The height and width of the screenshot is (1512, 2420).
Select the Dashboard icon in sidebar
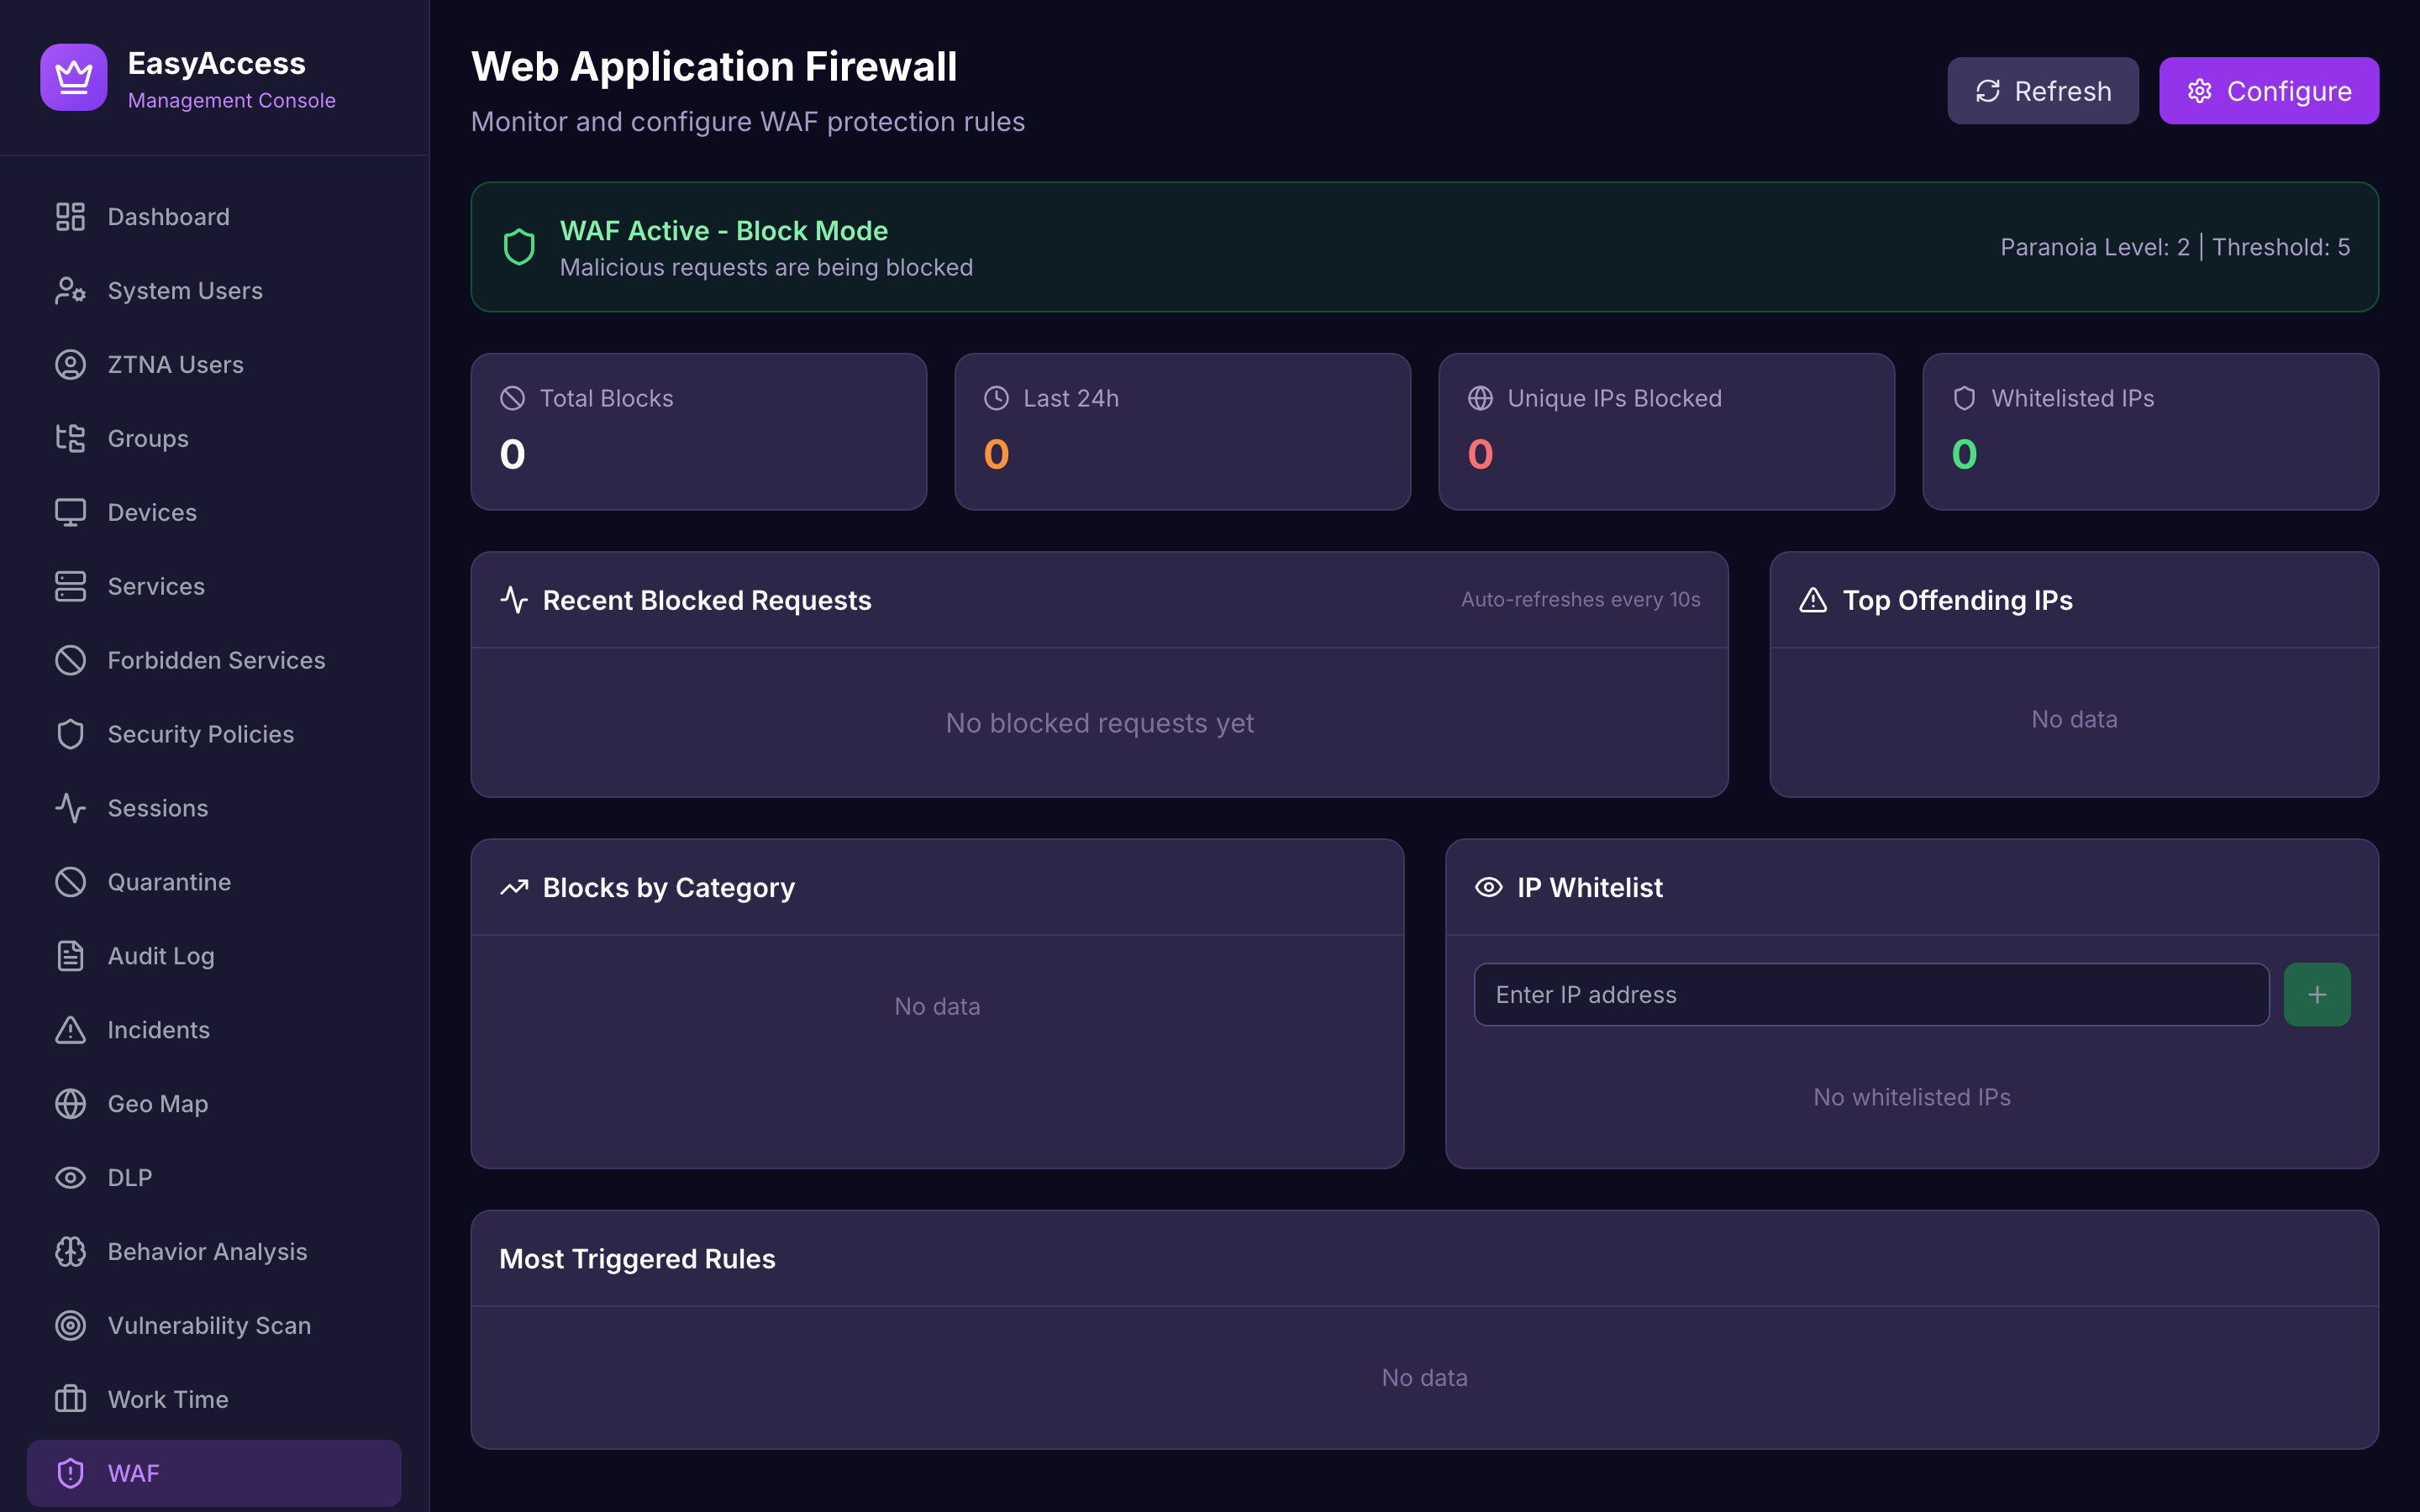pos(70,216)
